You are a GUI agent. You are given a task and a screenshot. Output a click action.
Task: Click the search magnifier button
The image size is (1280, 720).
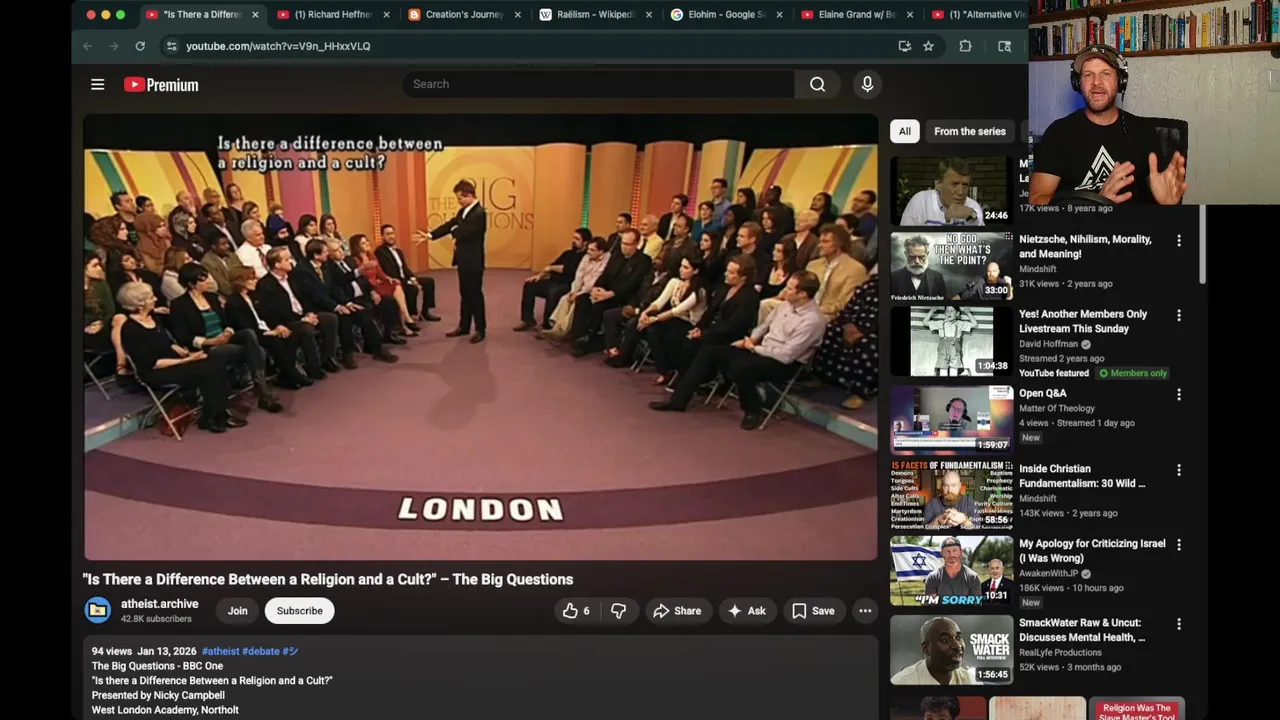817,84
